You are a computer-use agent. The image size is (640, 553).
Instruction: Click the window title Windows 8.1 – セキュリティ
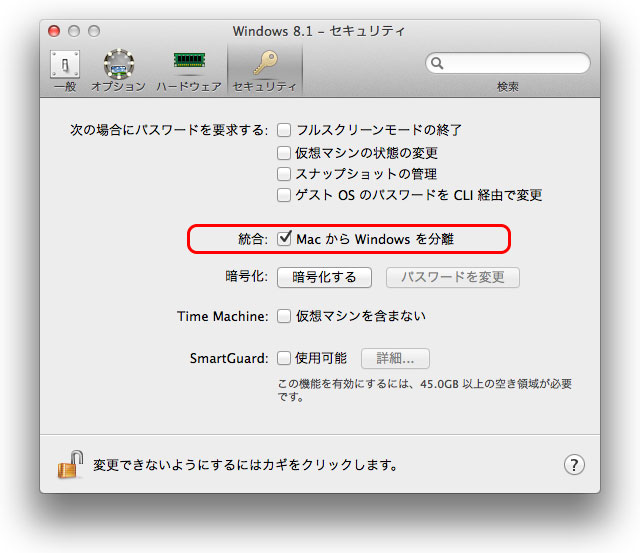tap(319, 31)
